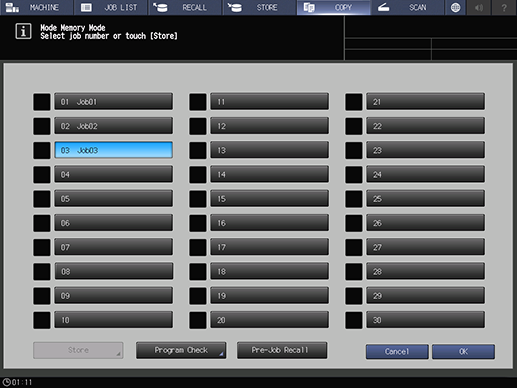The image size is (517, 388).
Task: Choose job slot 25
Action: 426,199
